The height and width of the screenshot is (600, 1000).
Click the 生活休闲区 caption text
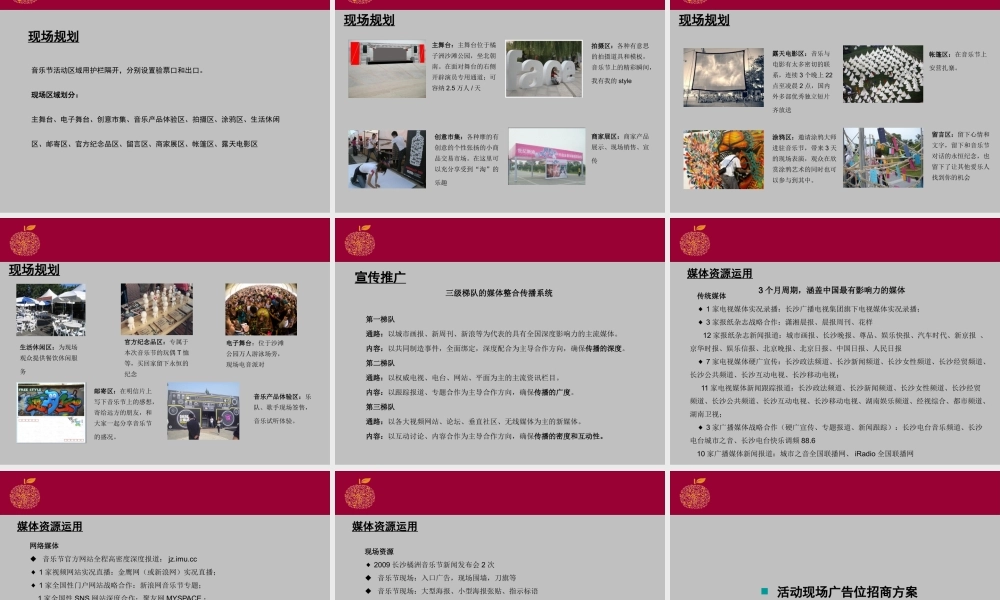coord(48,359)
